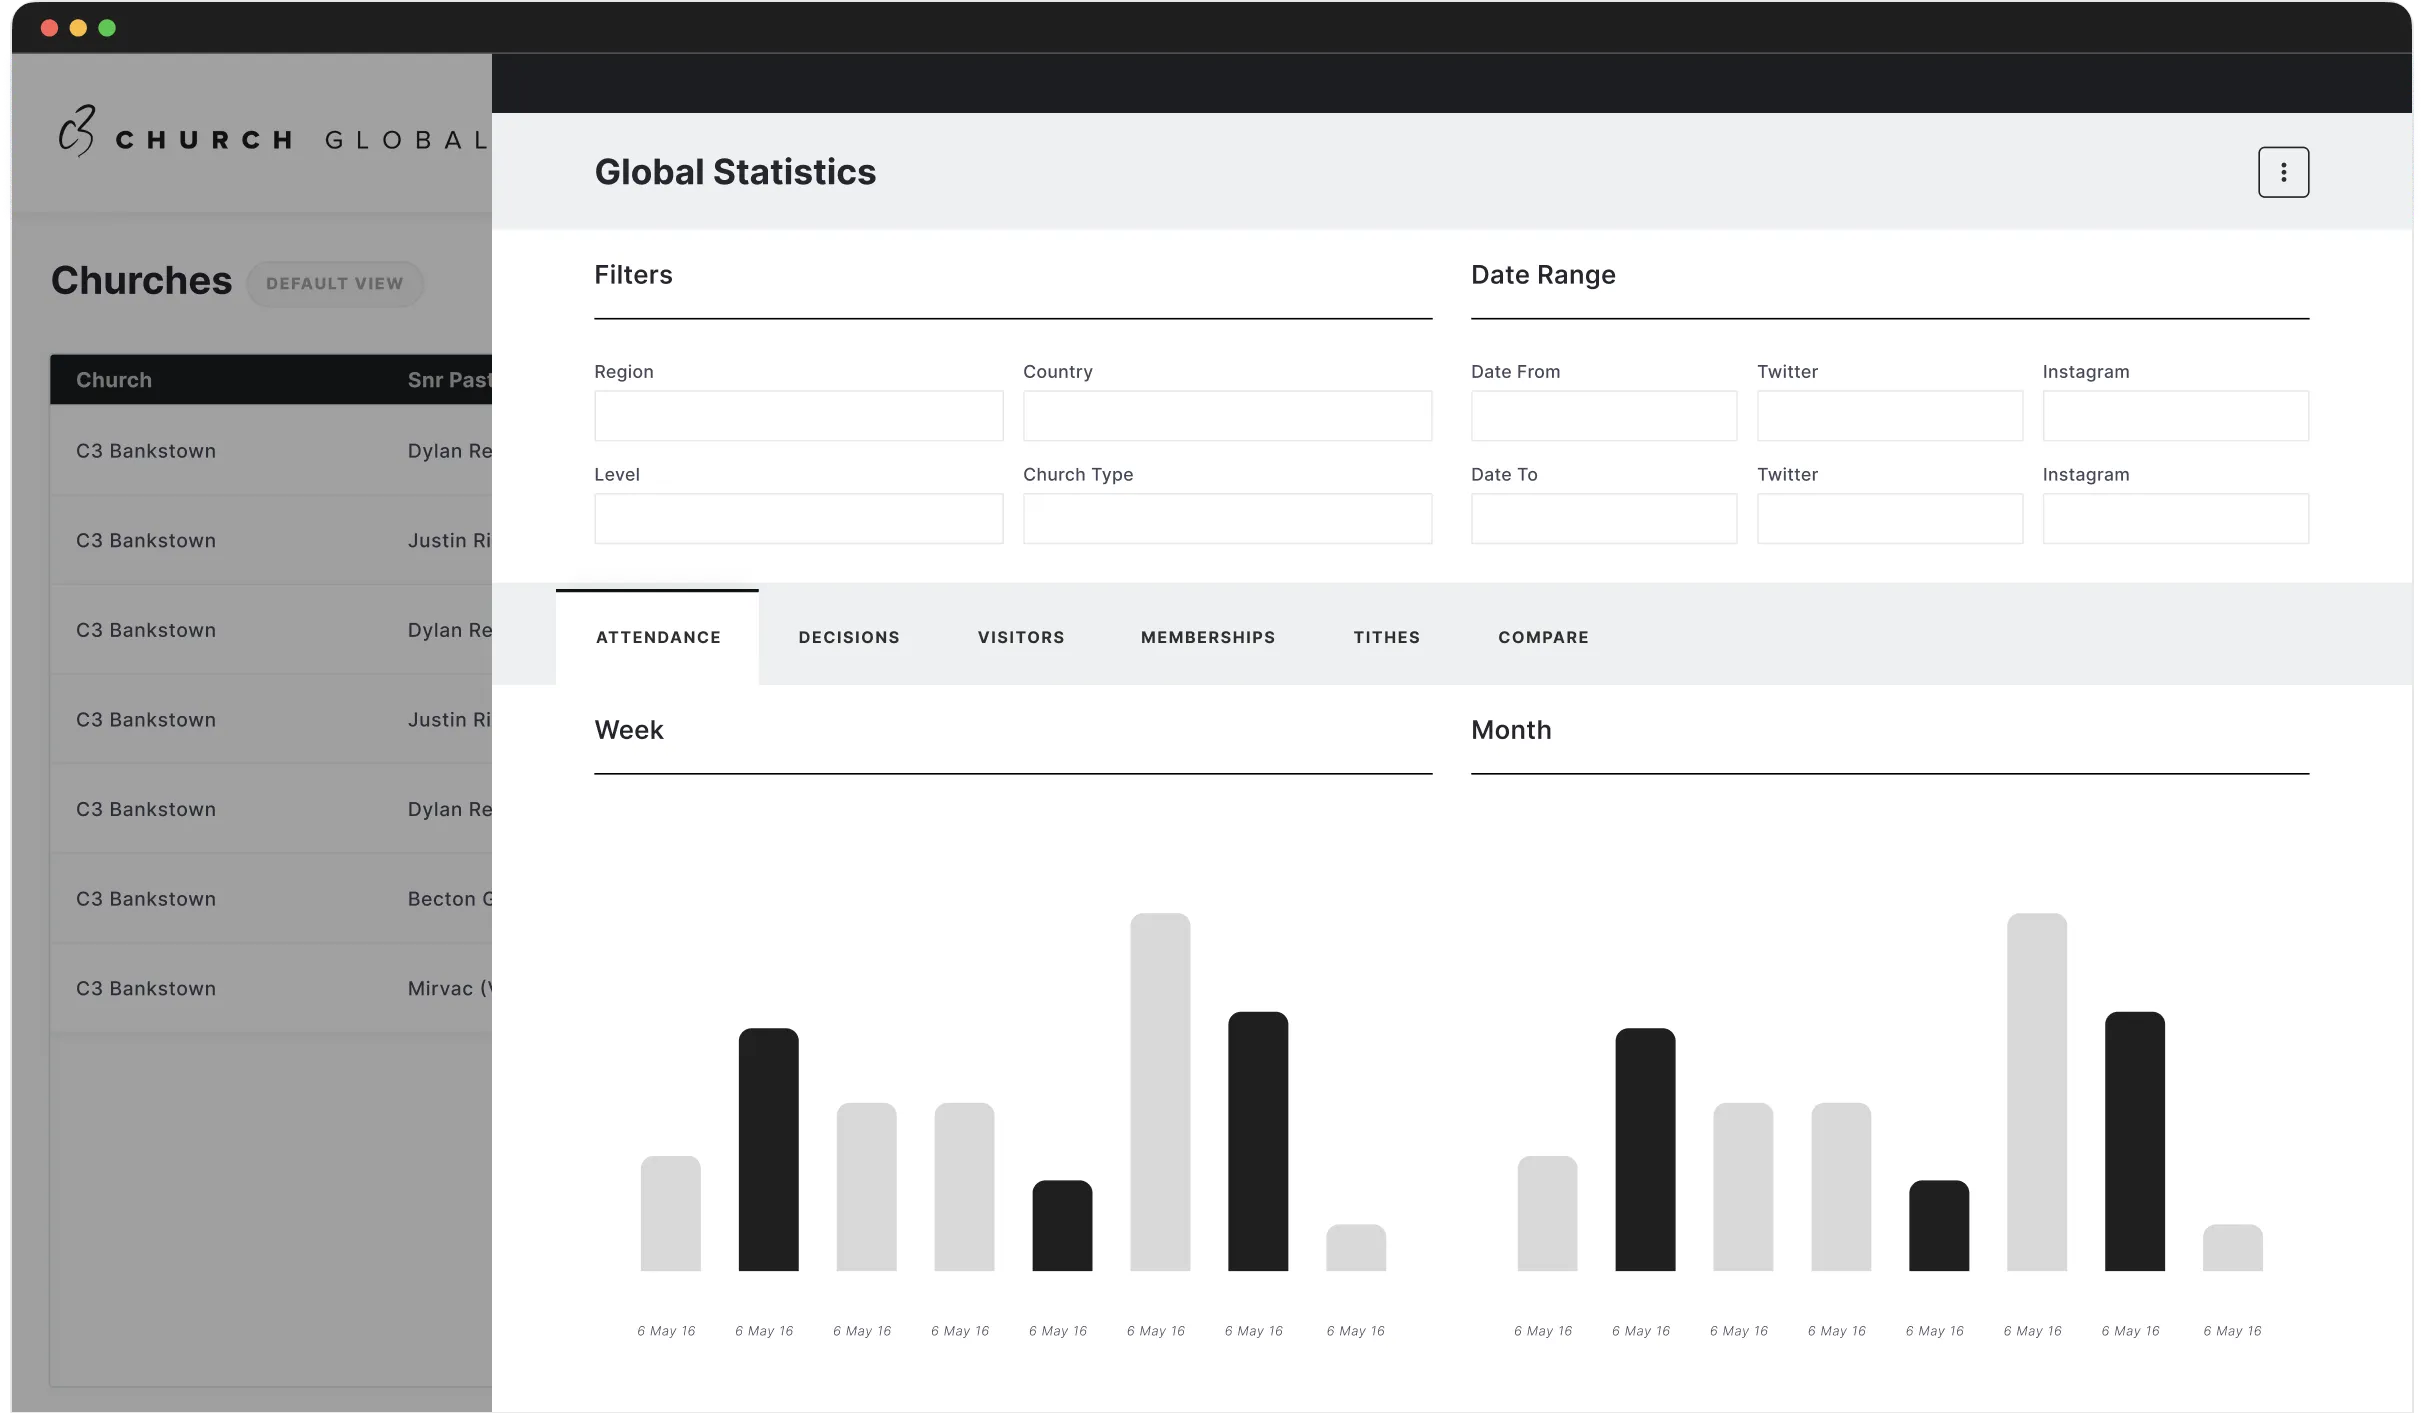Viewport: 2423px width, 1413px height.
Task: Click the Global Statistics heading
Action: click(x=736, y=171)
